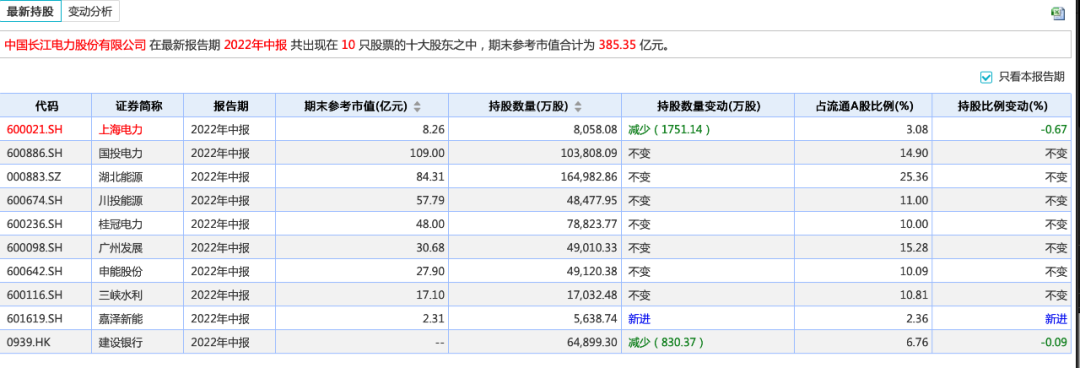Click the 减少 ( 830.37 ) change value
The height and width of the screenshot is (368, 1080).
pos(666,342)
